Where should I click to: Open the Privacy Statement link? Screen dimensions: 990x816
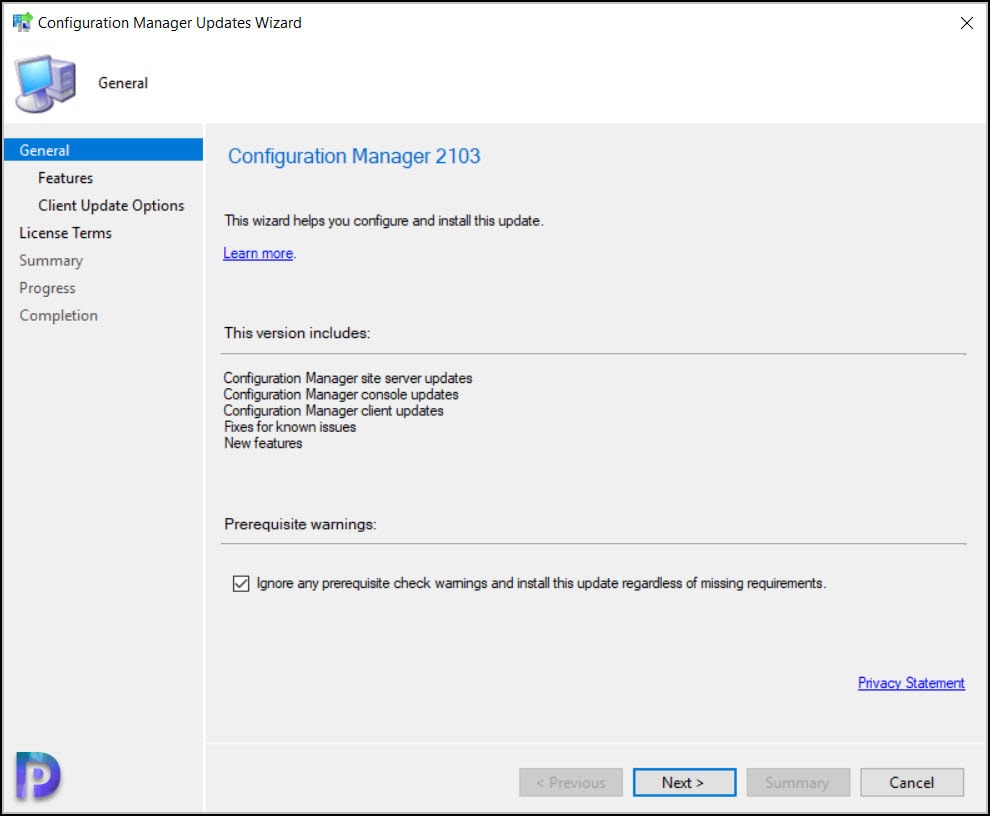click(911, 683)
